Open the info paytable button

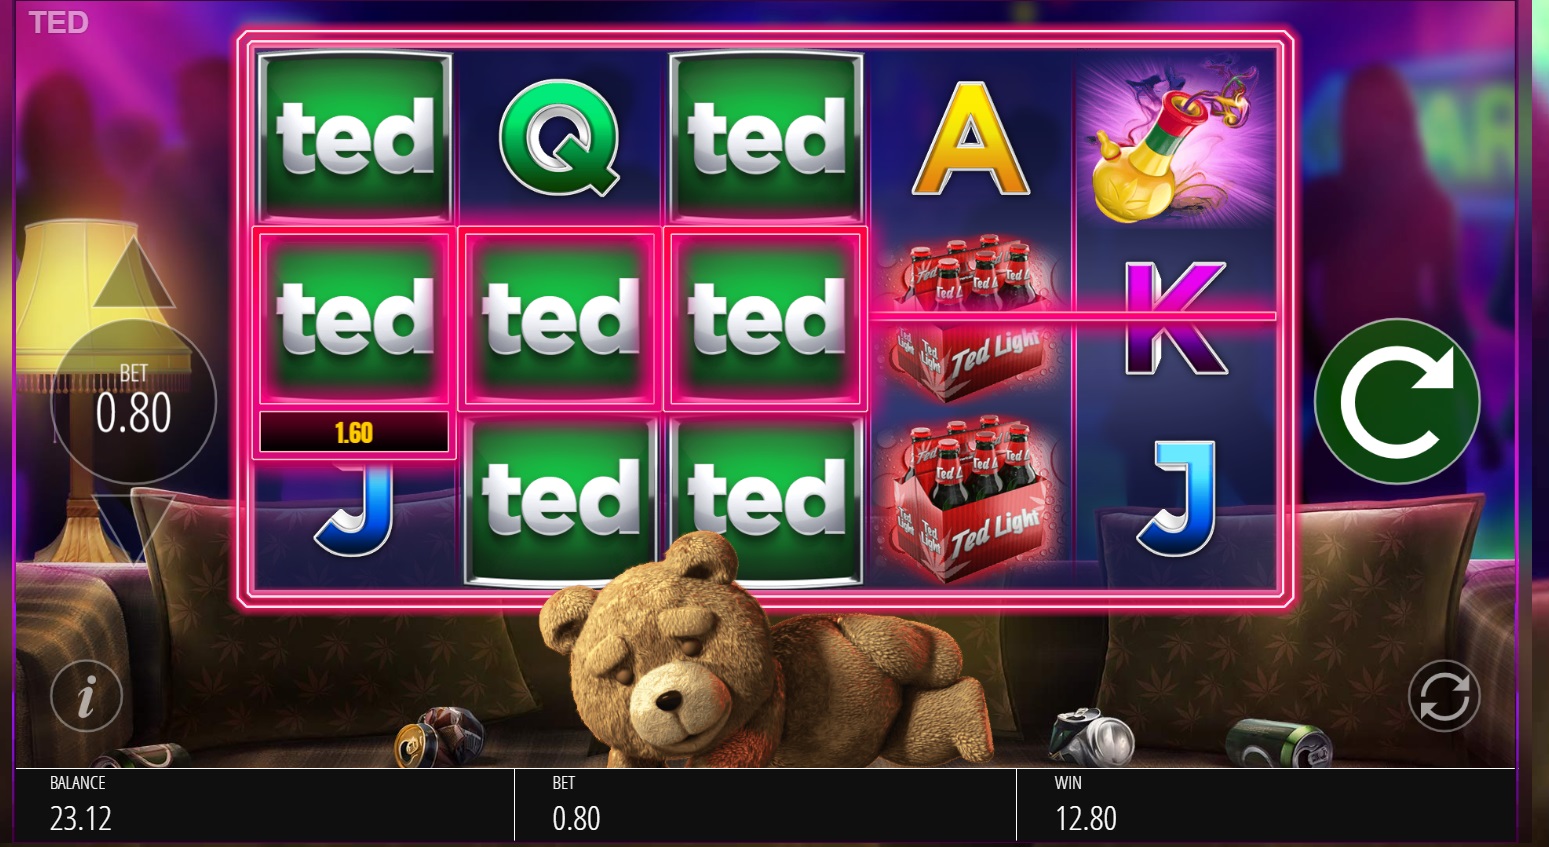87,695
